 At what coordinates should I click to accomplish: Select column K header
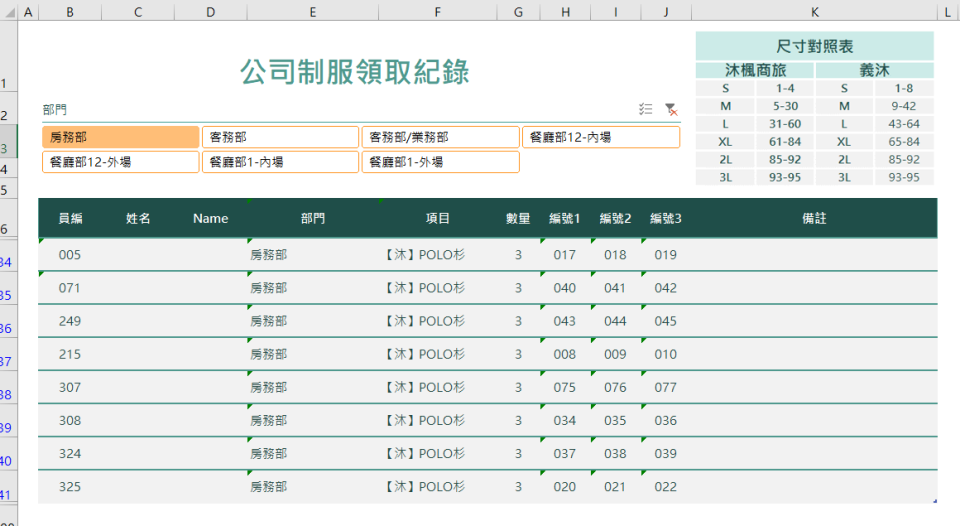[814, 10]
